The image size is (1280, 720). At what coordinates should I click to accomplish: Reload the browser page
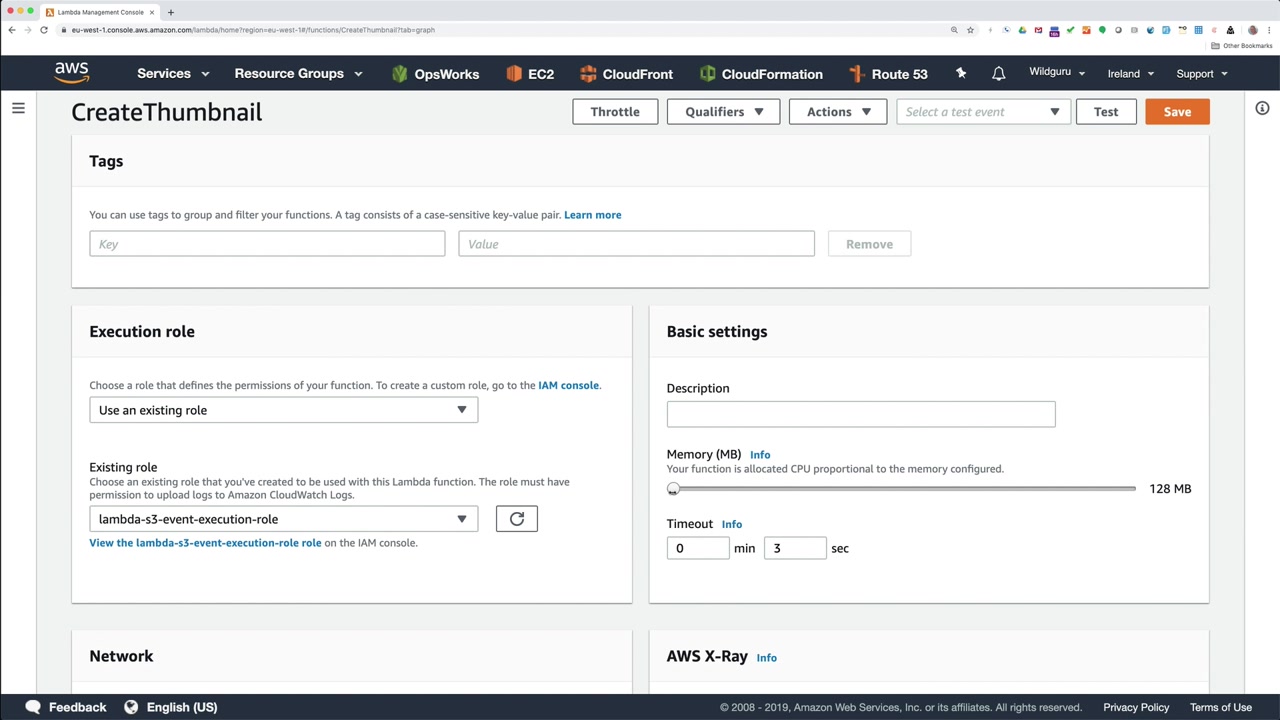point(44,30)
